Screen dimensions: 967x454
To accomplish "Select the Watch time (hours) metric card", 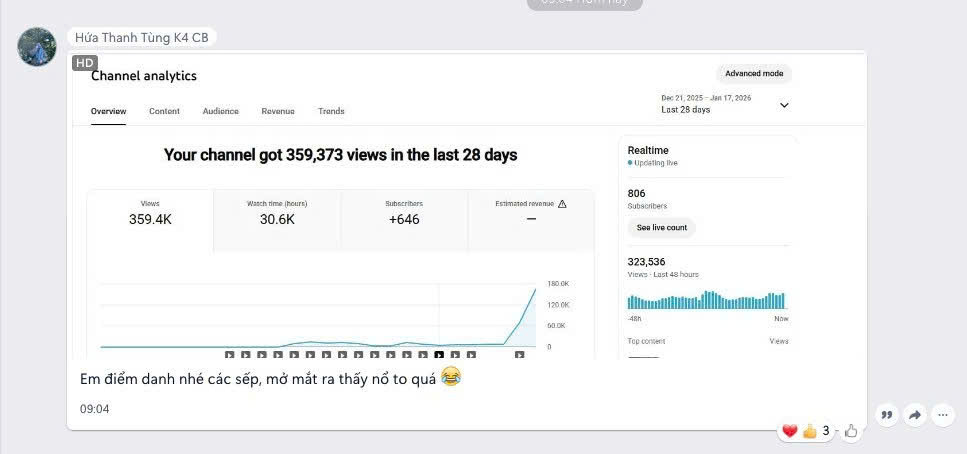I will [277, 220].
